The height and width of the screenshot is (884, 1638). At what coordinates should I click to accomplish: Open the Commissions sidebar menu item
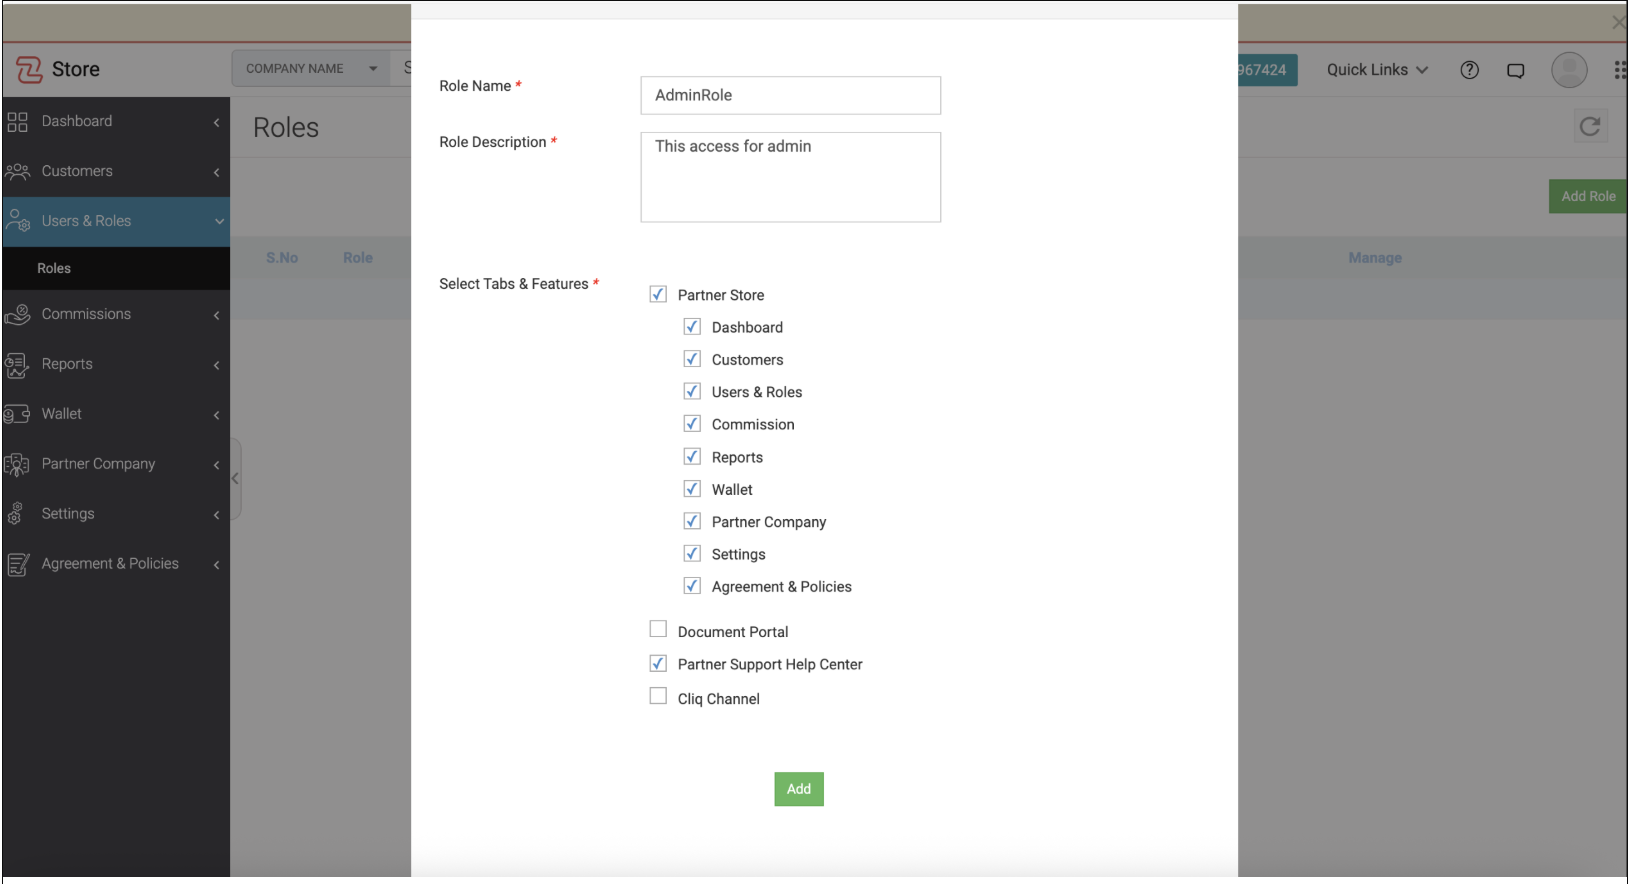(116, 315)
